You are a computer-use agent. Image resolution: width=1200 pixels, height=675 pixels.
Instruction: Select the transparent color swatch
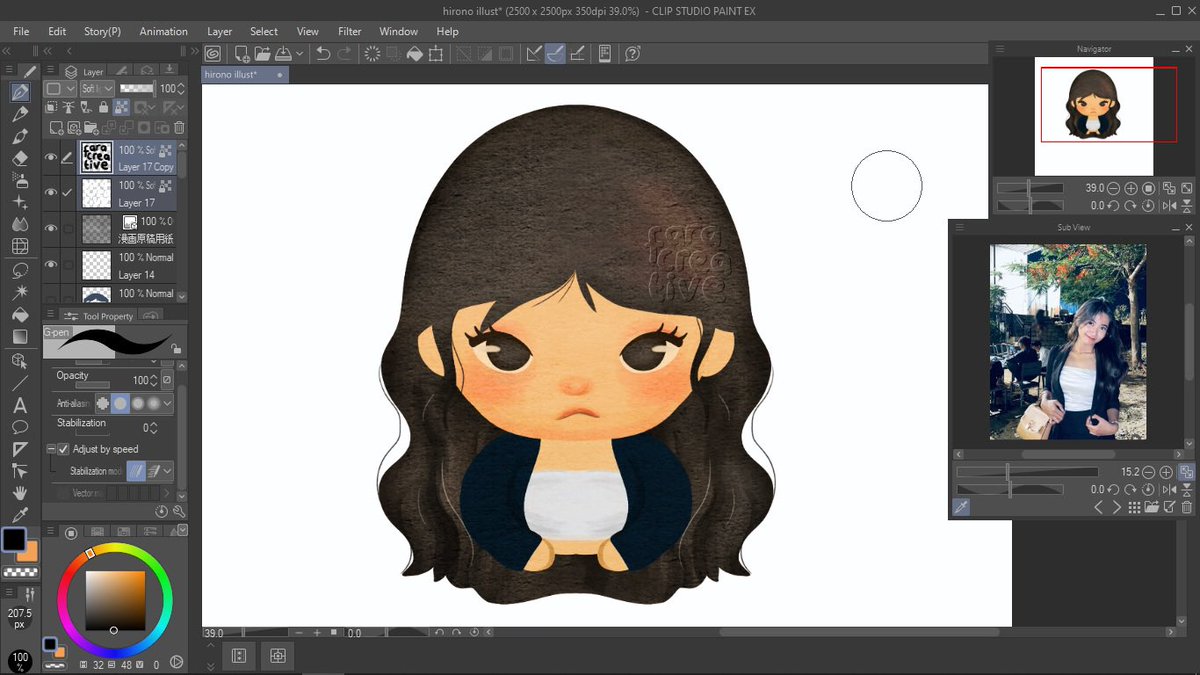20,573
